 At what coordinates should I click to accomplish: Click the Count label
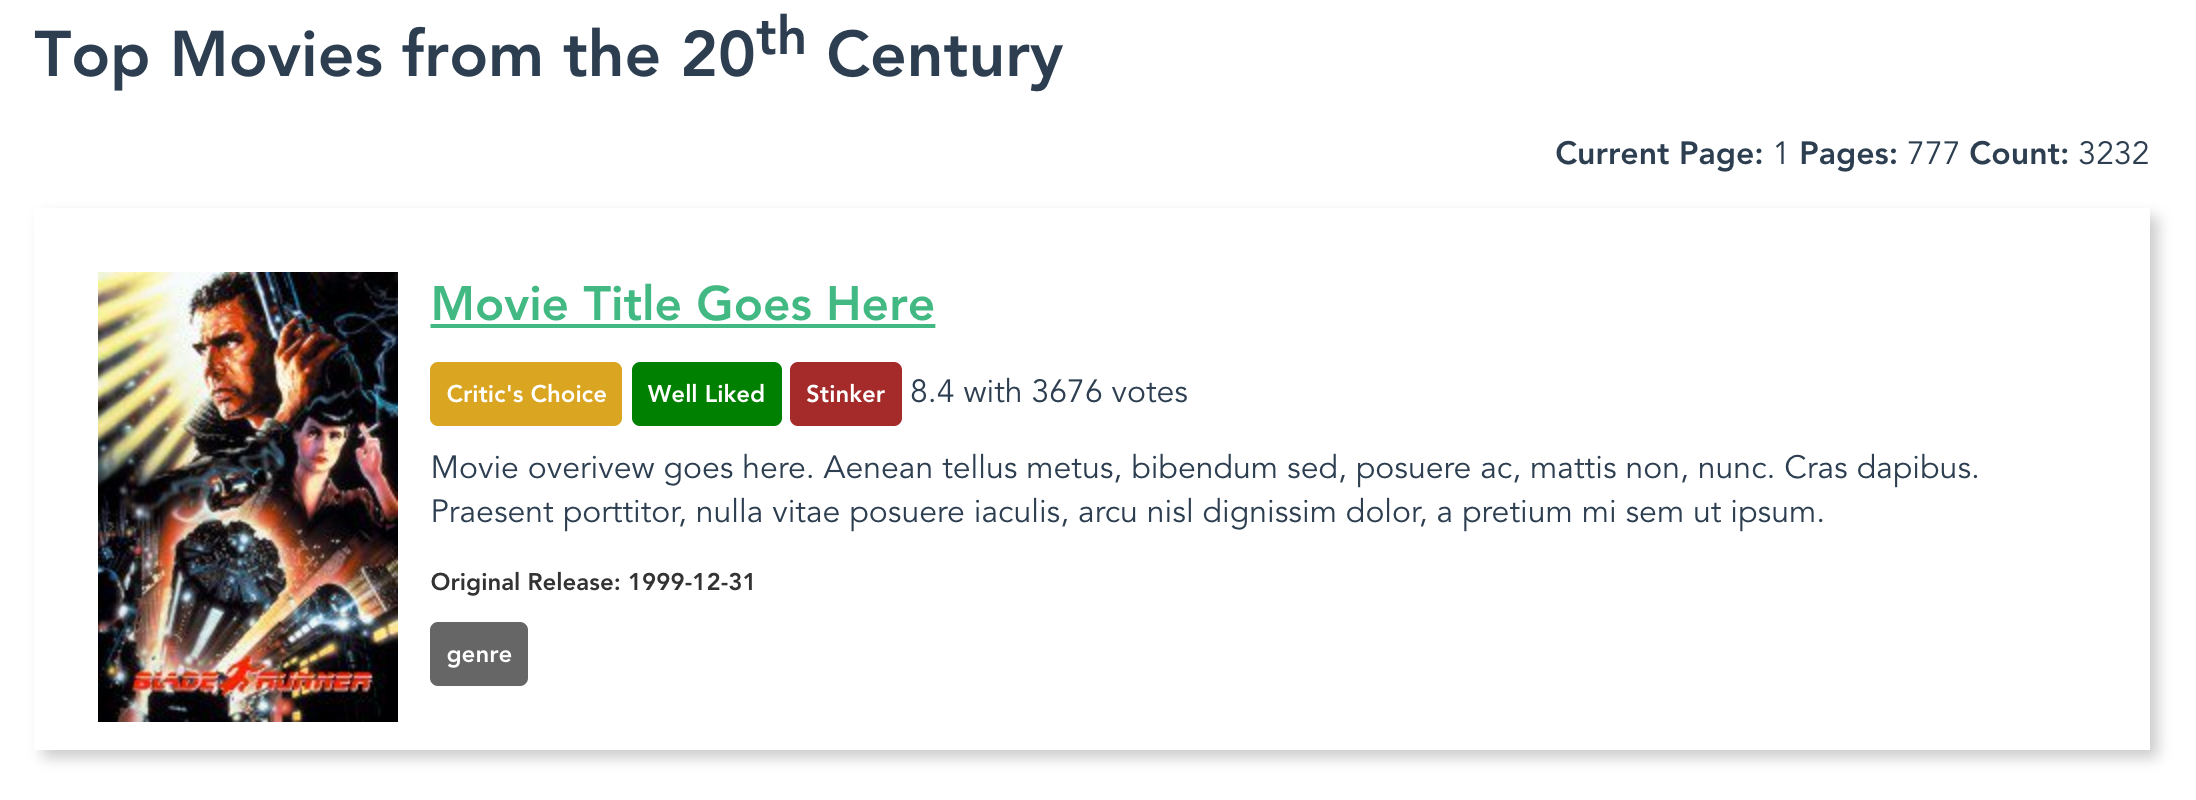point(2018,154)
